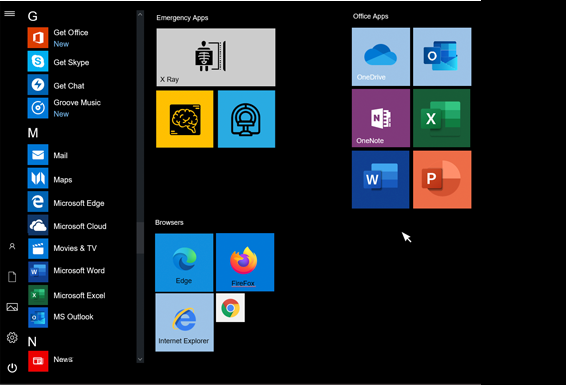Click the Movies & TV app icon
The image size is (566, 385).
point(38,249)
